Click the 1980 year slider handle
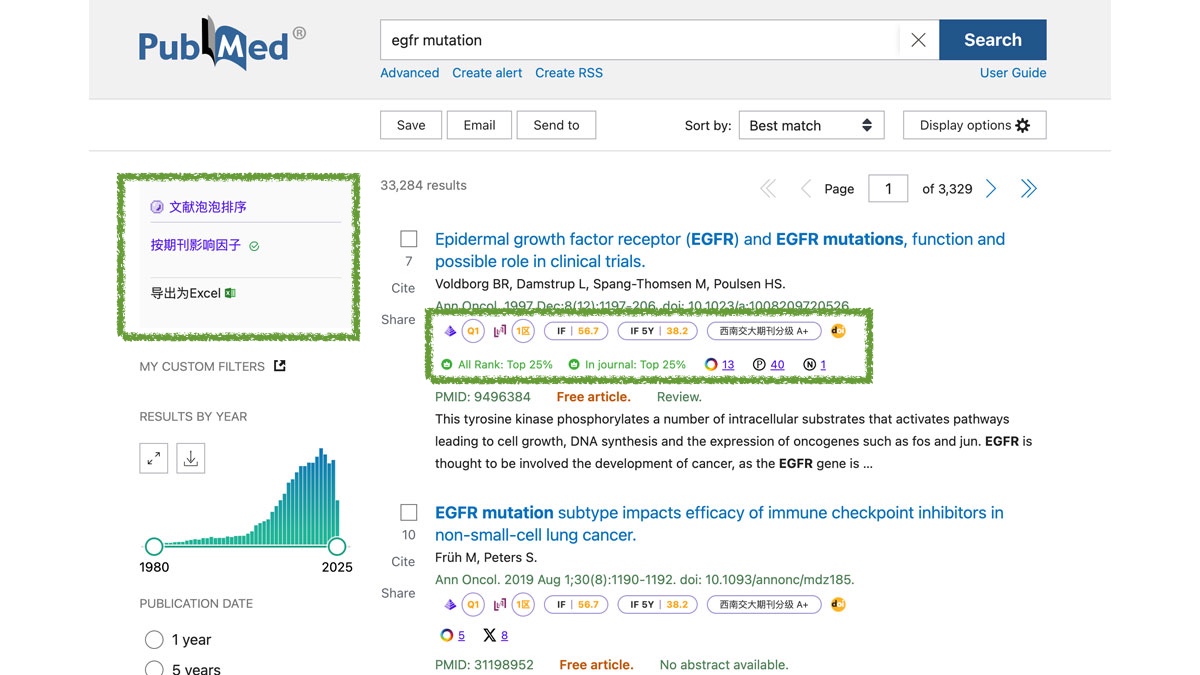The height and width of the screenshot is (675, 1200). [154, 546]
